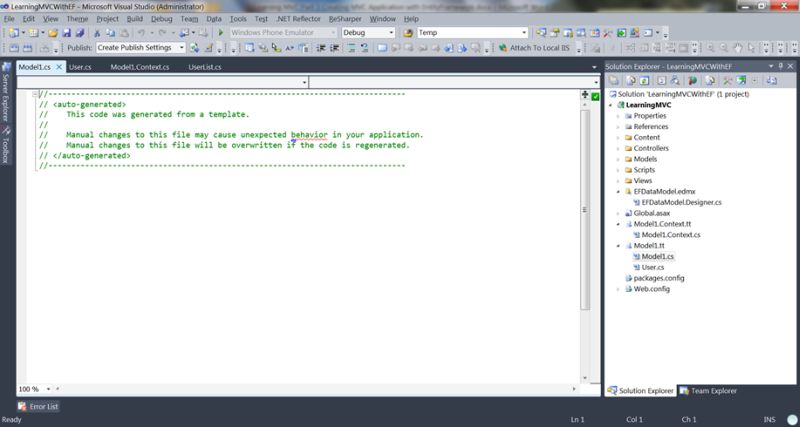Select Web.config in Solution Explorer
The height and width of the screenshot is (427, 800).
pos(652,289)
